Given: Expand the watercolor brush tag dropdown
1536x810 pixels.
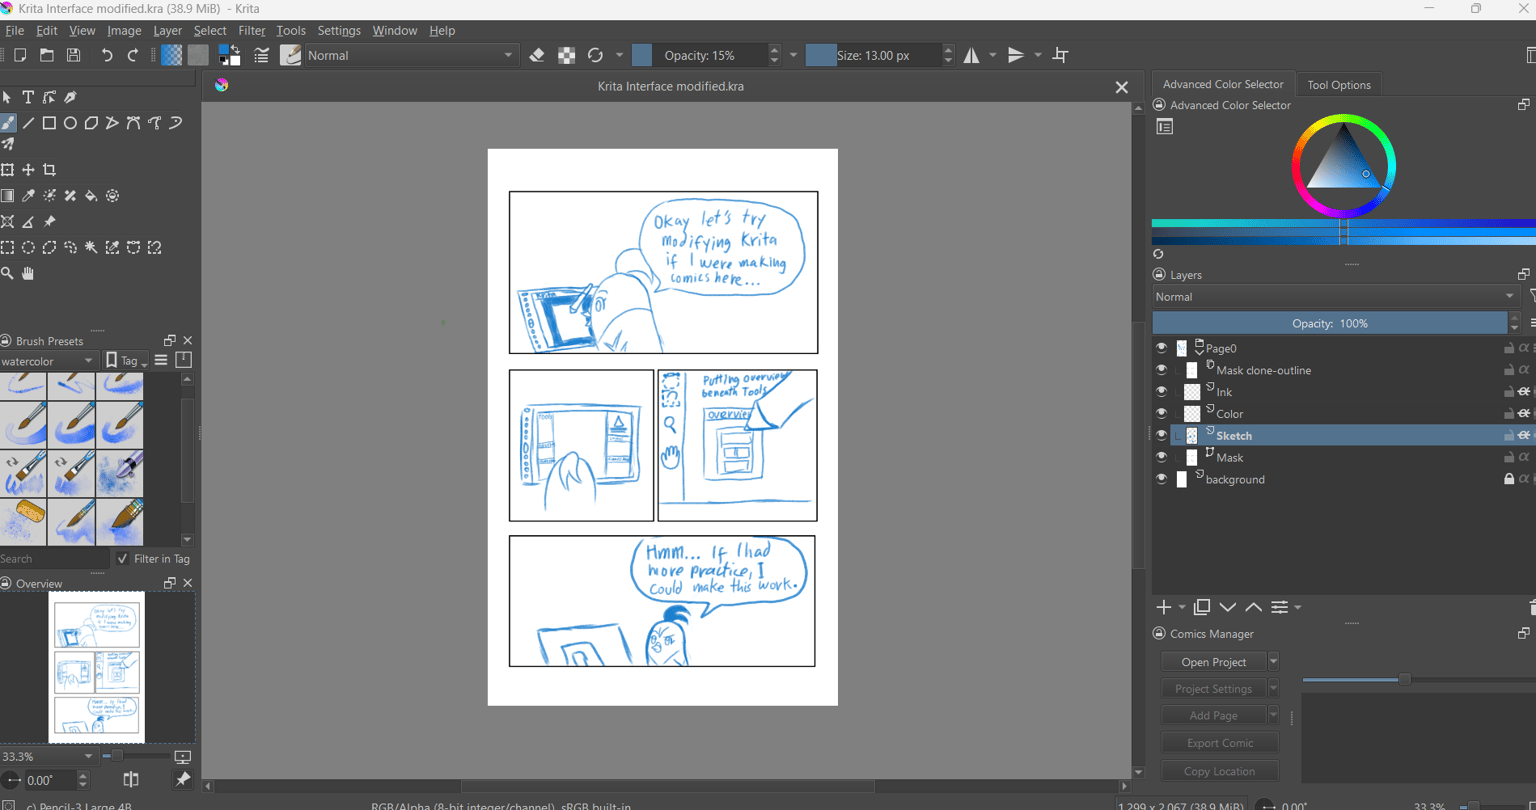Looking at the screenshot, I should 48,361.
